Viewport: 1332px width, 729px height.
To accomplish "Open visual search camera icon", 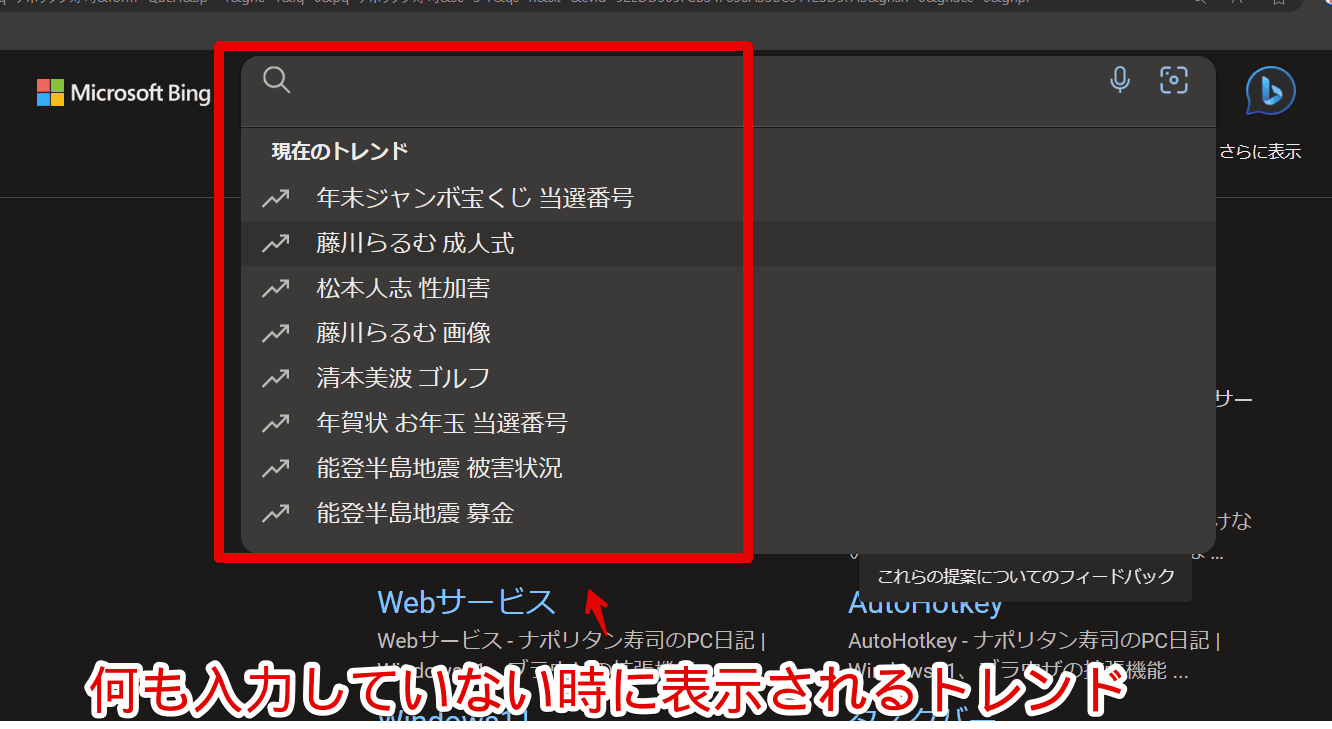I will 1174,80.
